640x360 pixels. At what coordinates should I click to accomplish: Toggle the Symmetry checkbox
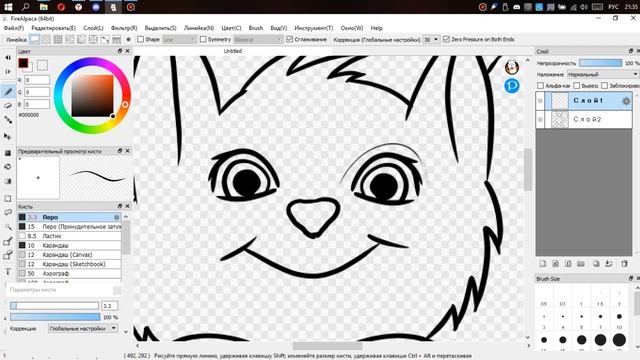pos(203,40)
